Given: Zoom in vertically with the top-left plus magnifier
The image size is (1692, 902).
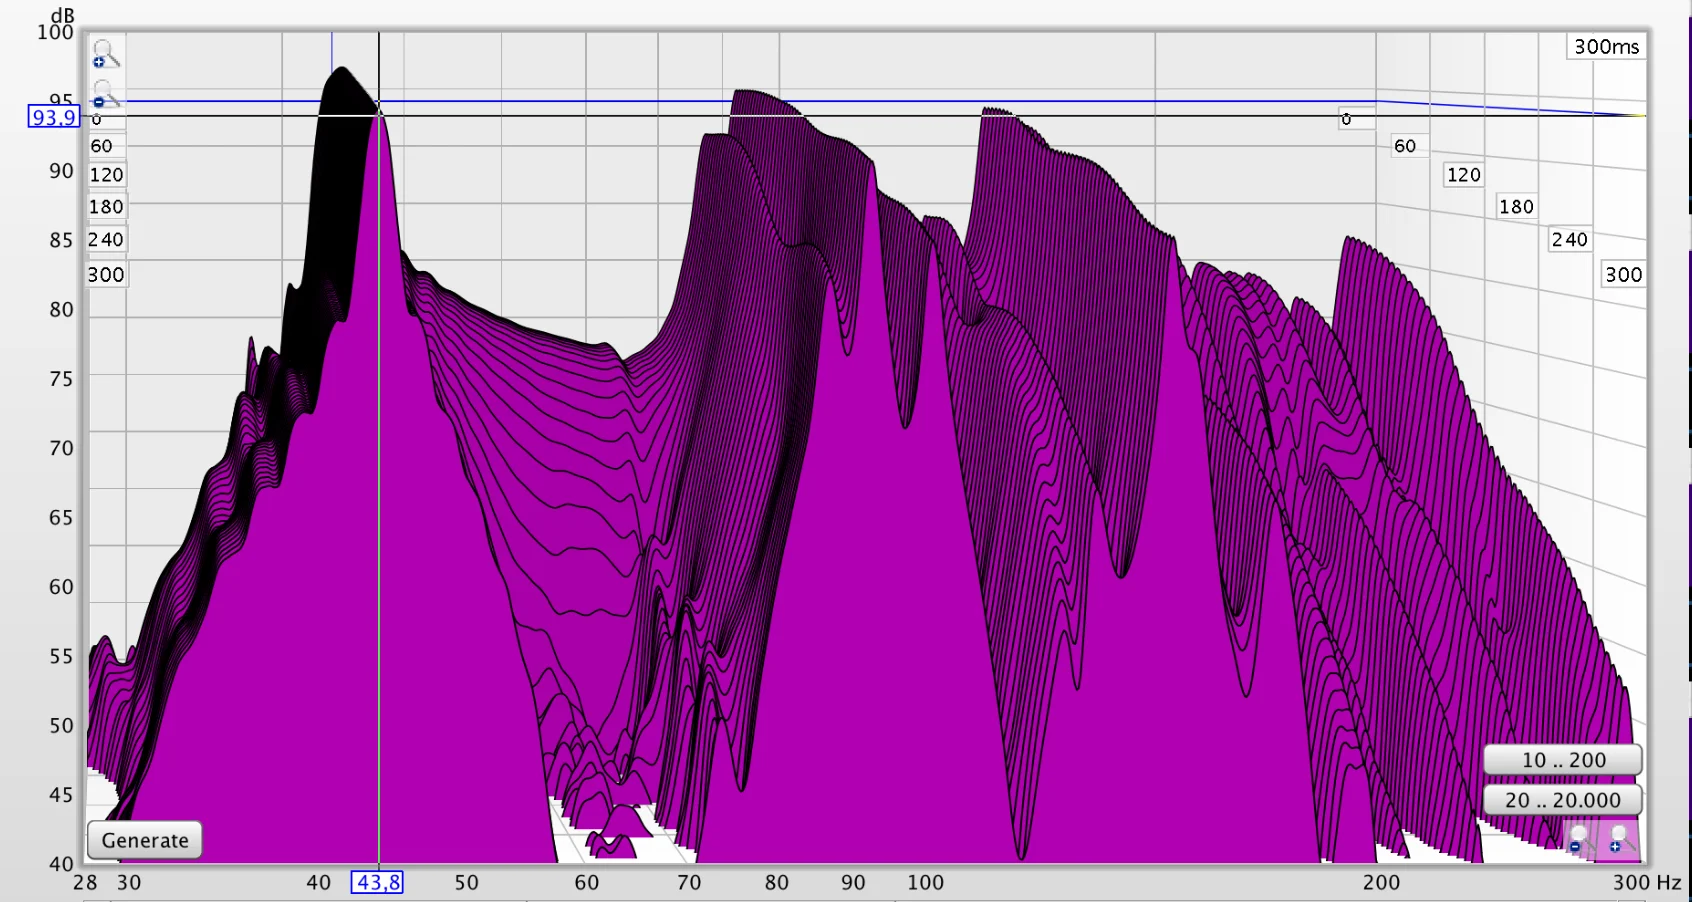Looking at the screenshot, I should click(x=104, y=53).
